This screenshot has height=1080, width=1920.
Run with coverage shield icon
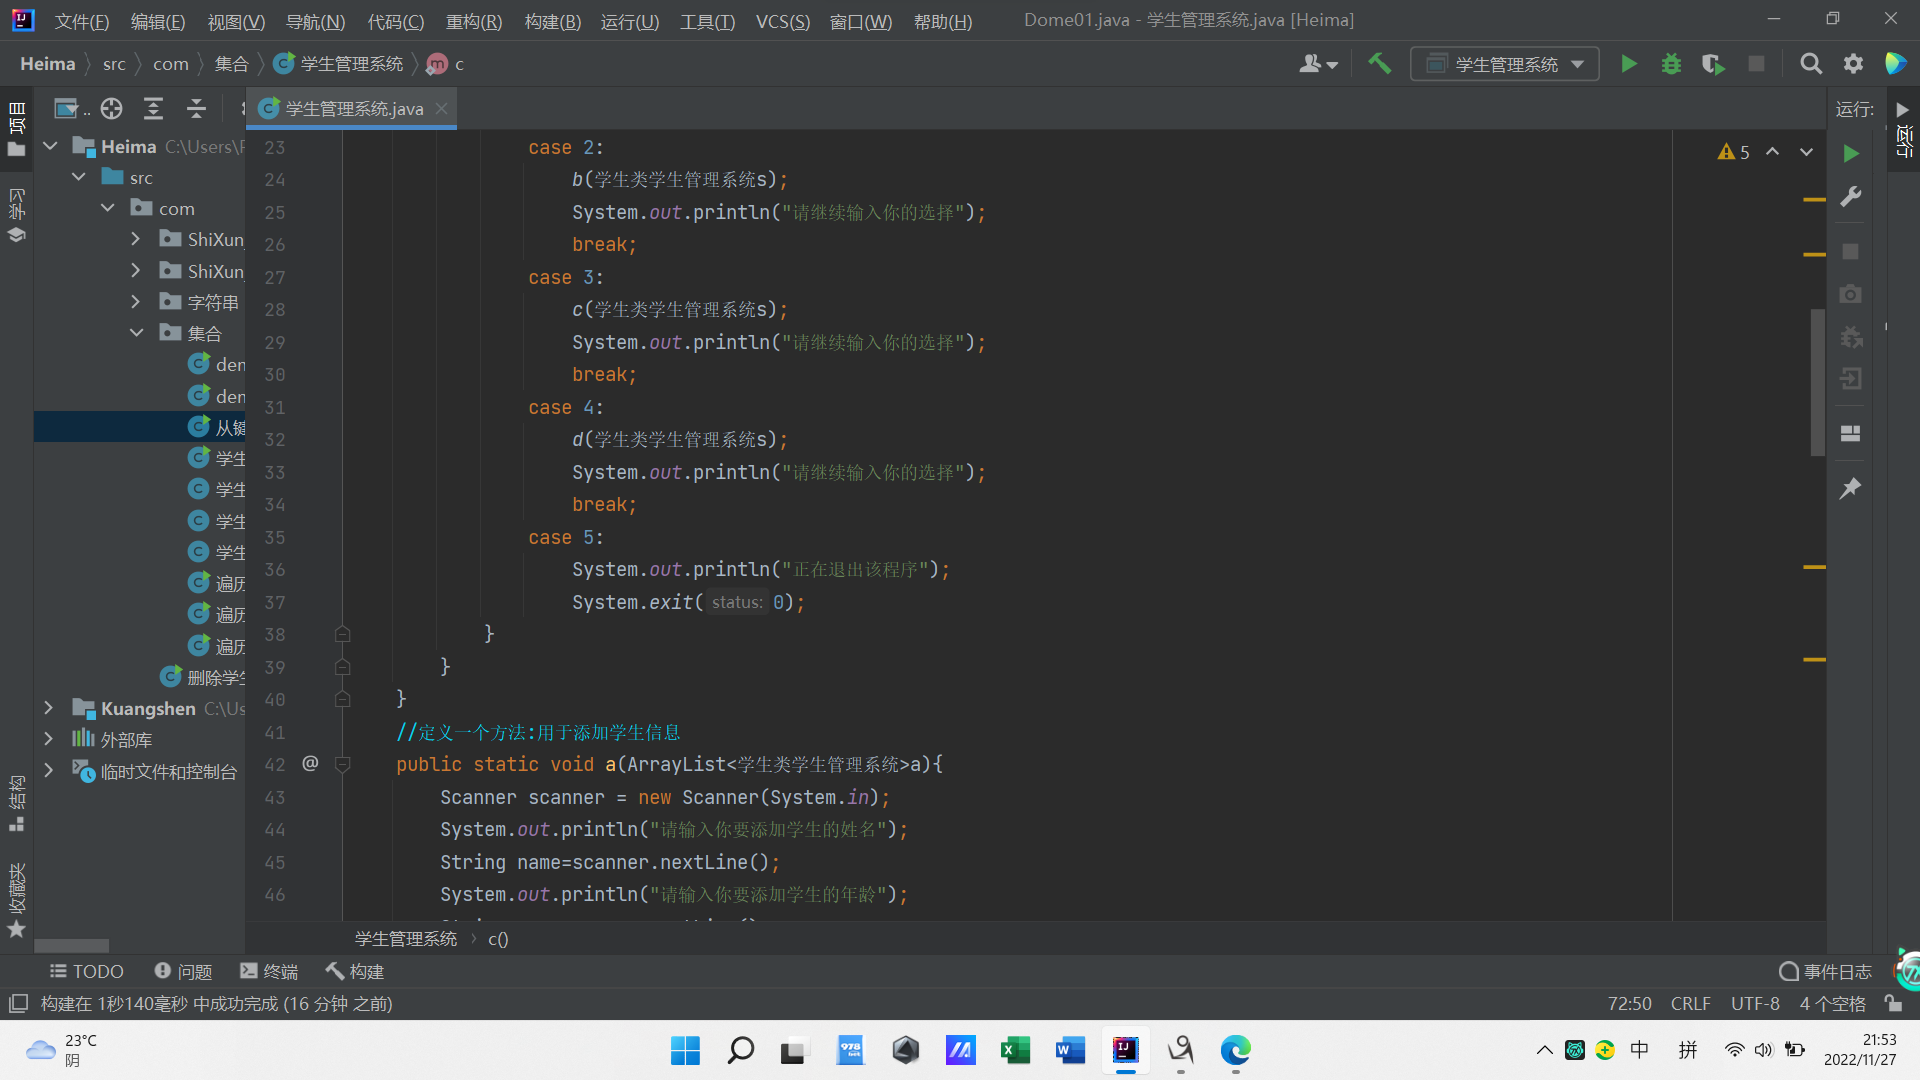[1713, 64]
